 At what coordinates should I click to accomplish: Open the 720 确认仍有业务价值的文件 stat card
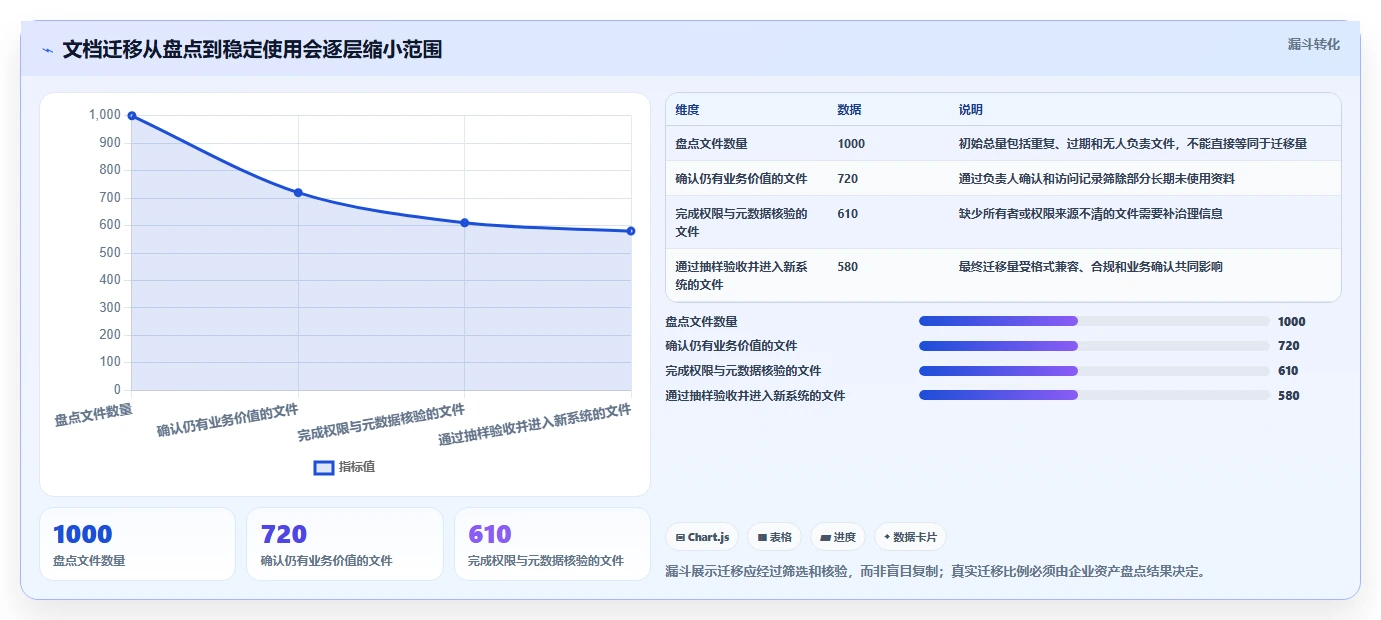(x=345, y=544)
